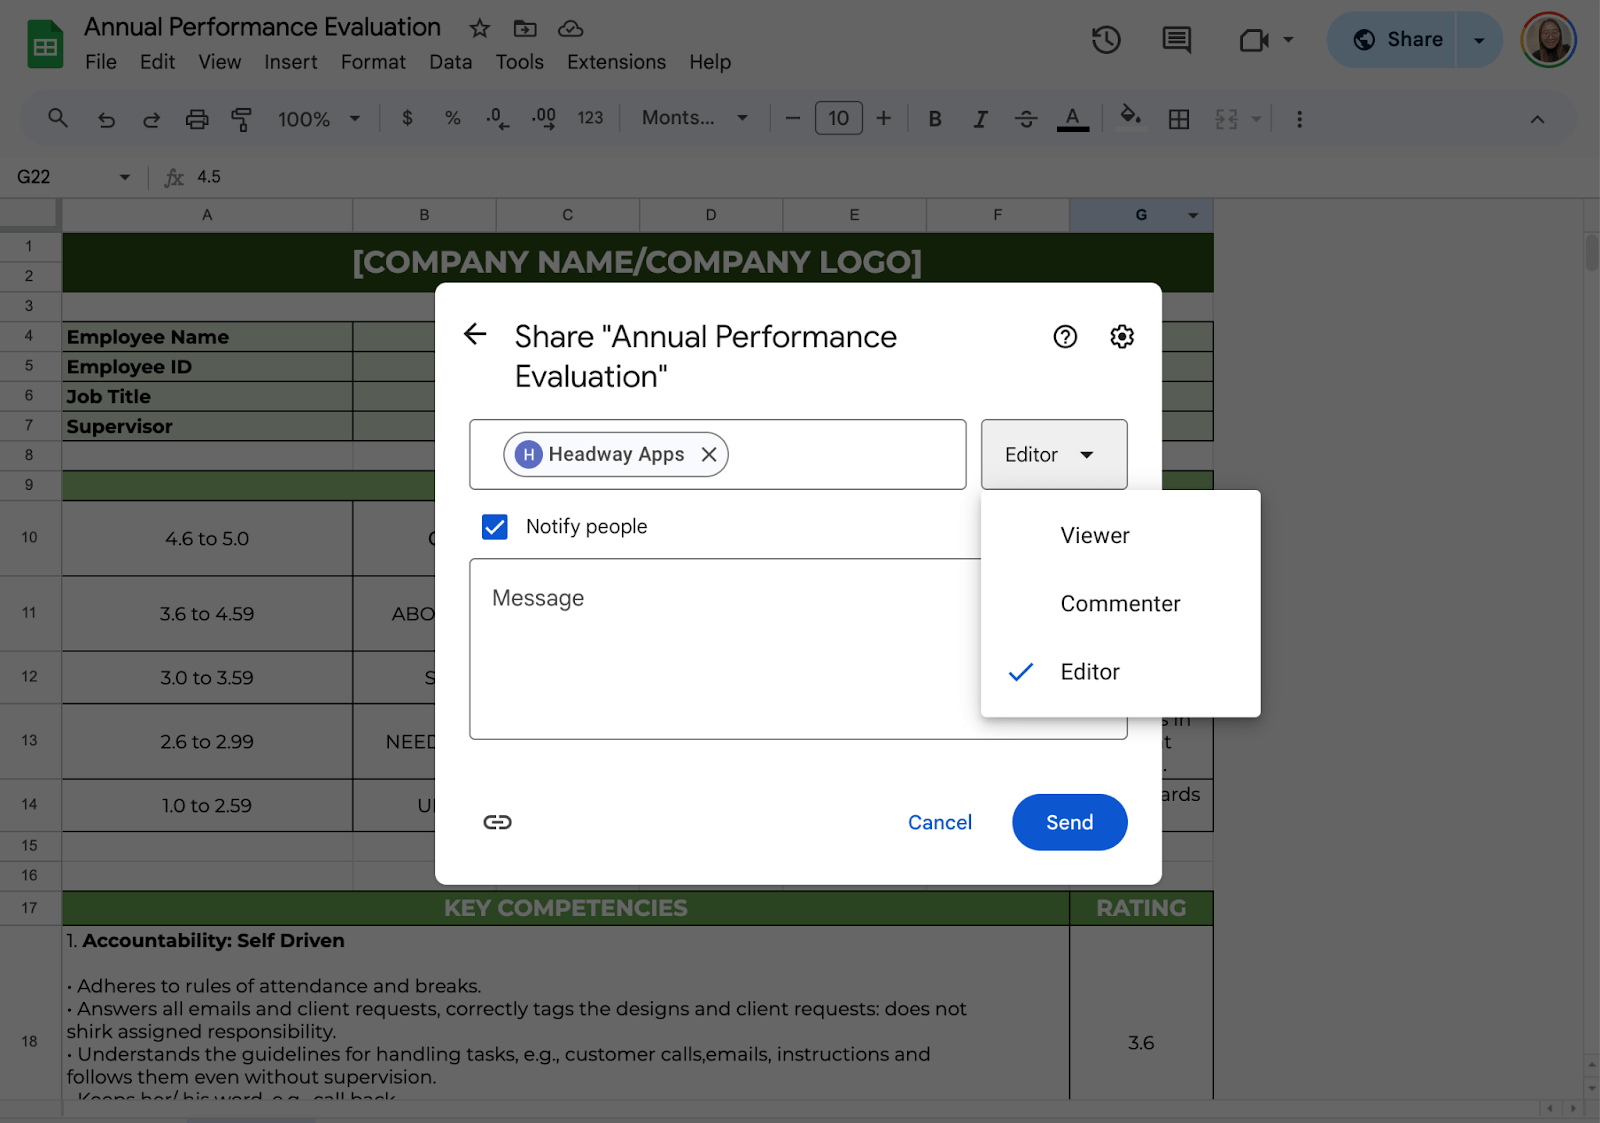Open the Google account avatar
This screenshot has width=1600, height=1123.
pos(1548,40)
